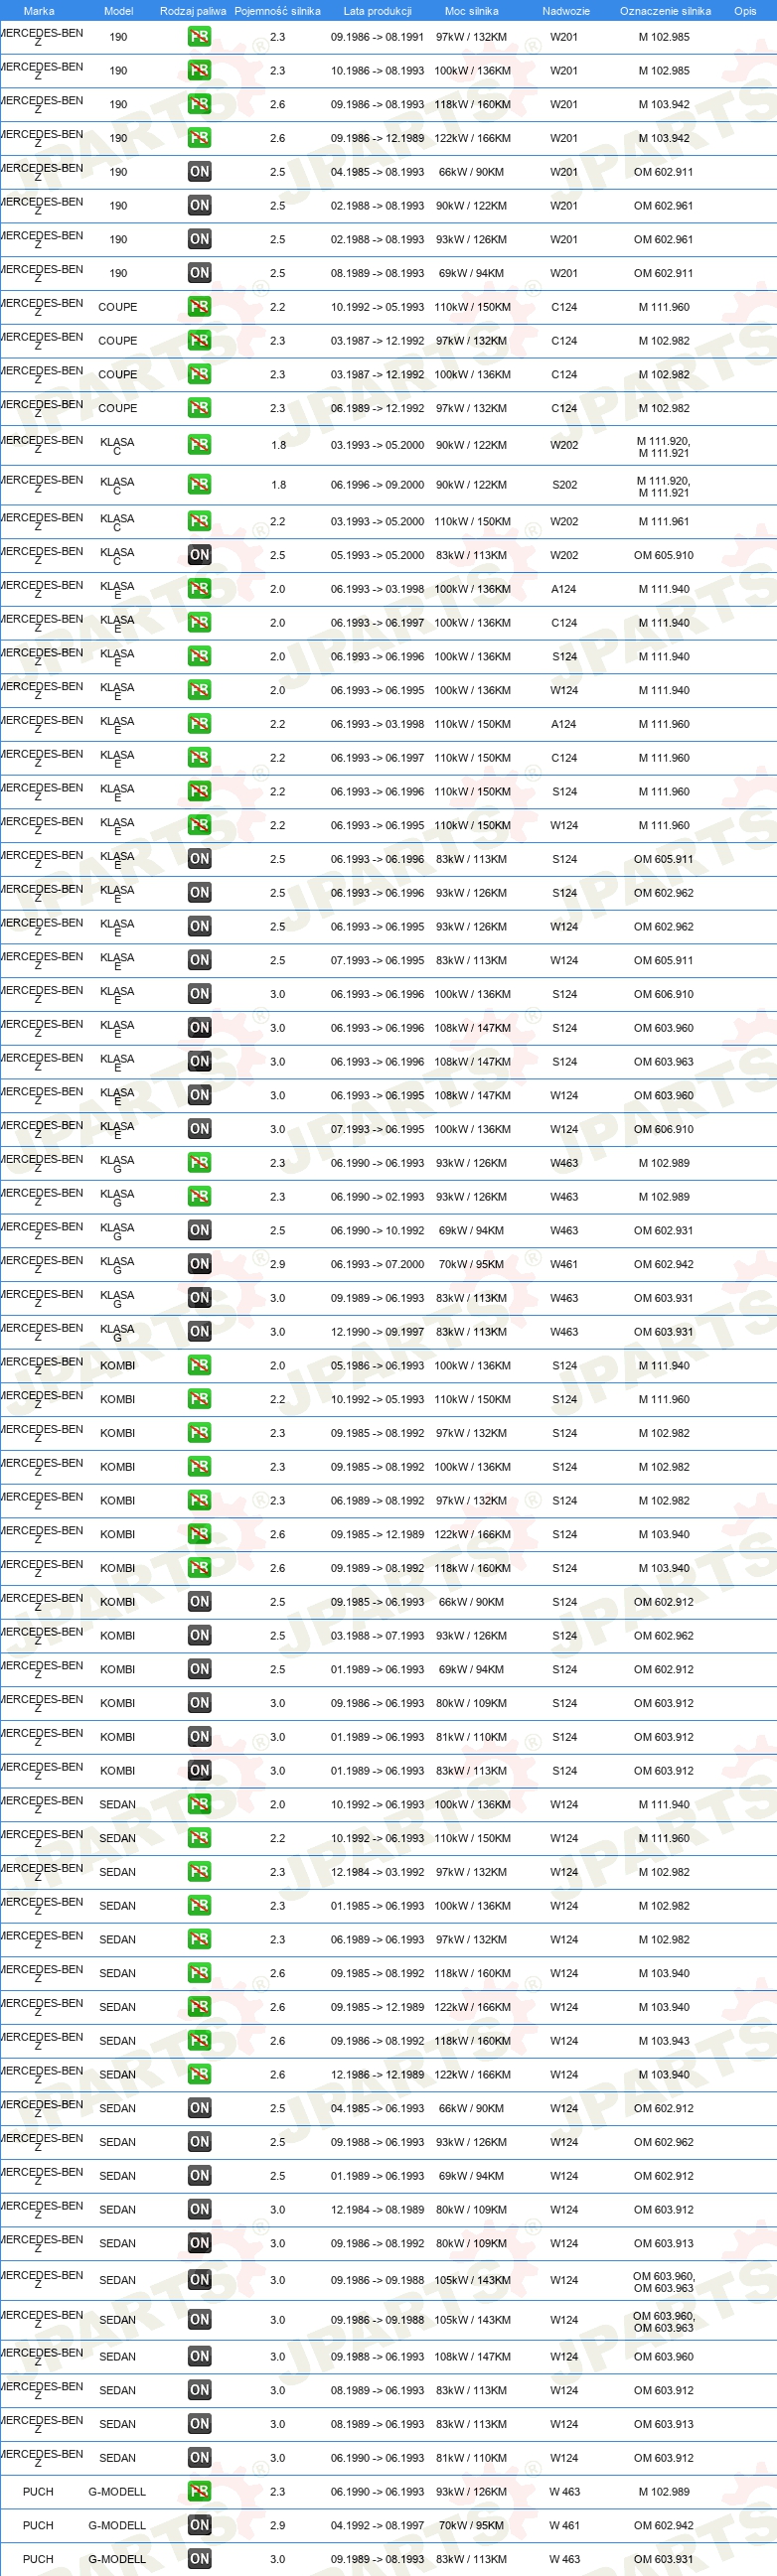The image size is (777, 2576).
Task: Click ON icon in KLASA G W461 row
Action: coord(199,1264)
